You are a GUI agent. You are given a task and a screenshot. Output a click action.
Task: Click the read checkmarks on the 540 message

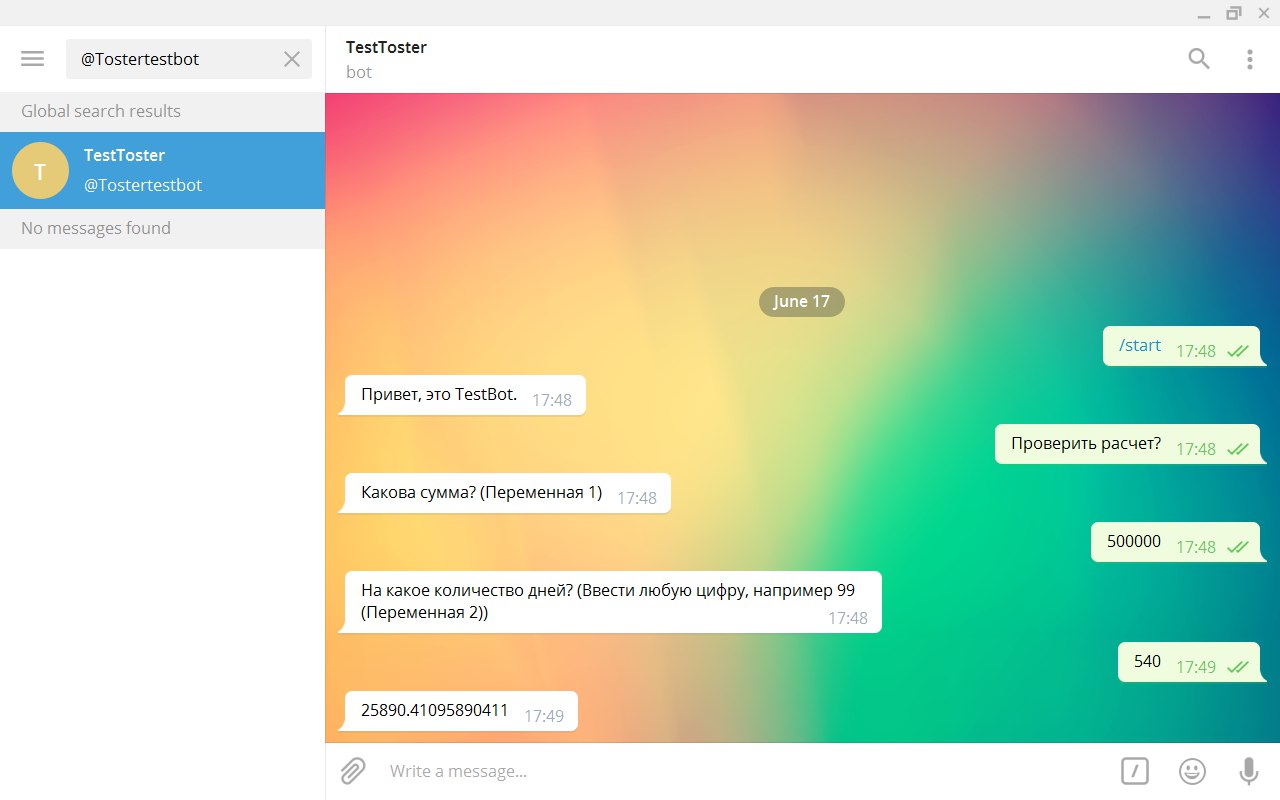[1238, 667]
